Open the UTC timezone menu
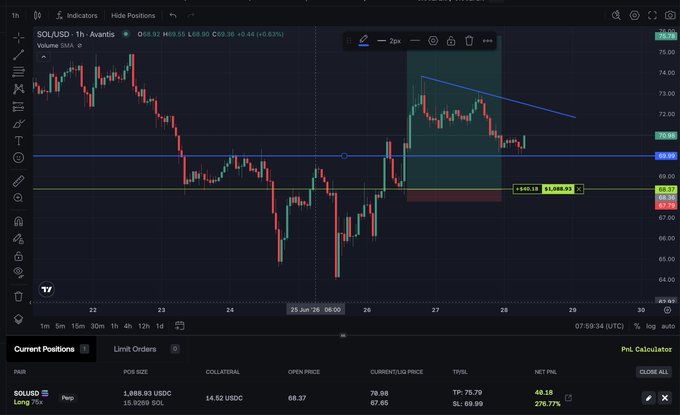Viewport: 680px width, 415px height. tap(599, 326)
